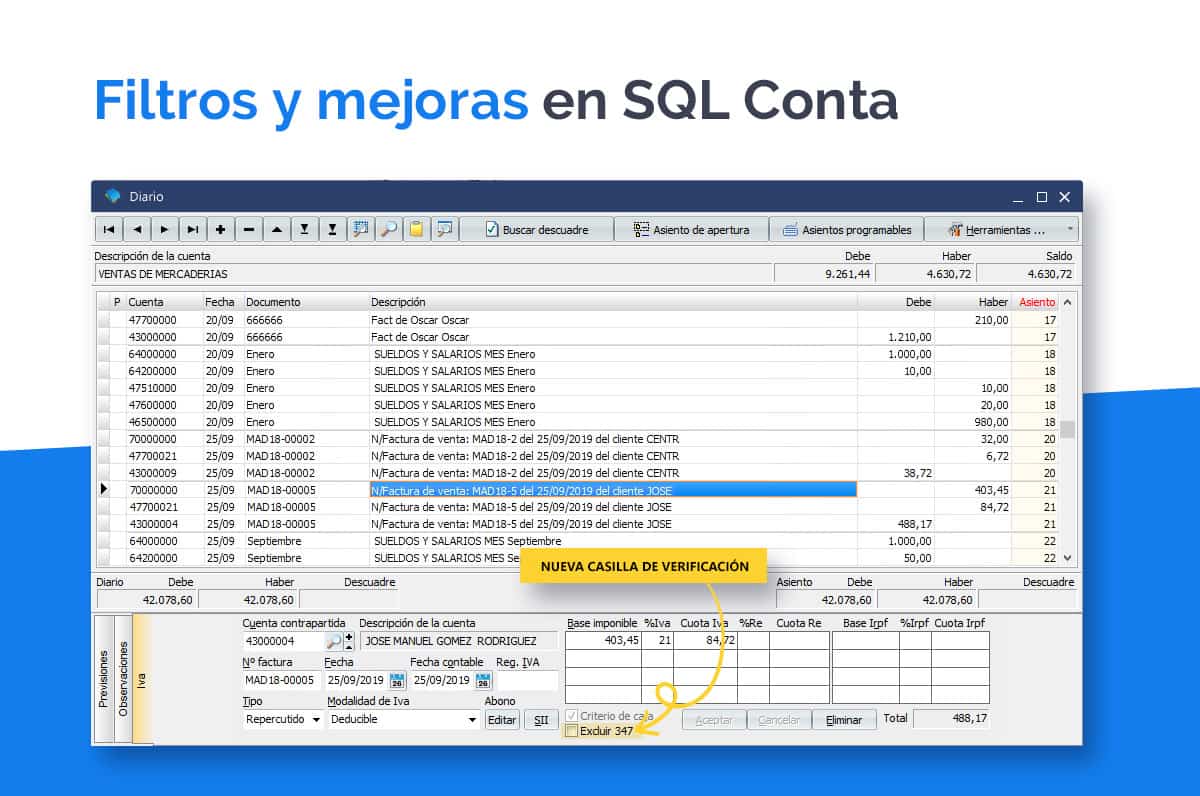Click the journal grid vertical scrollbar thumb

(x=1067, y=429)
